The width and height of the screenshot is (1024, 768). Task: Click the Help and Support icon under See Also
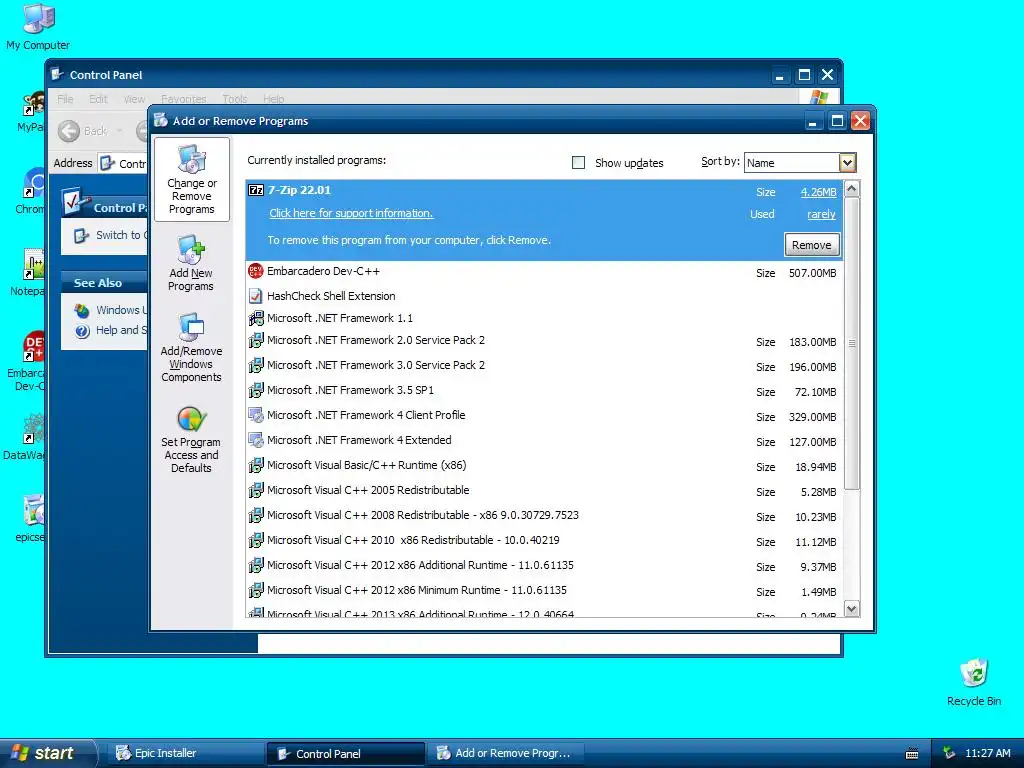tap(82, 331)
